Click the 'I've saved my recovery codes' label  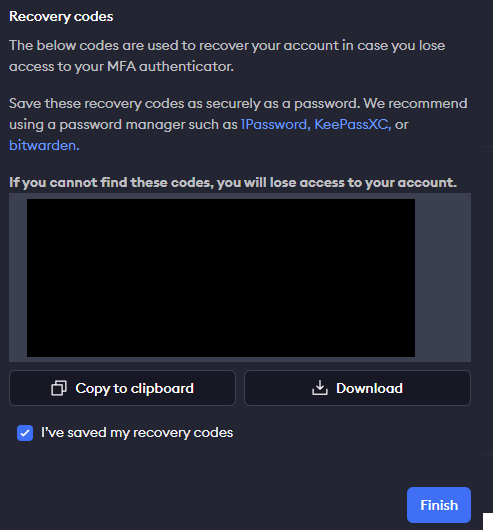click(137, 433)
